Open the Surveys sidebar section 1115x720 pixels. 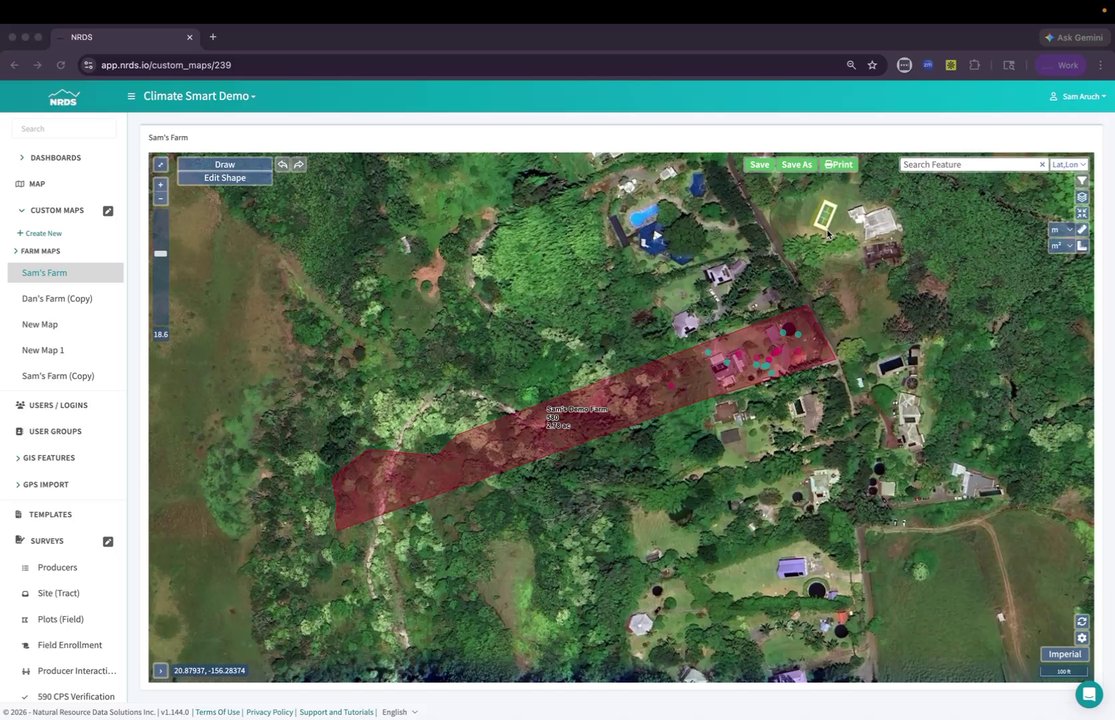40,541
